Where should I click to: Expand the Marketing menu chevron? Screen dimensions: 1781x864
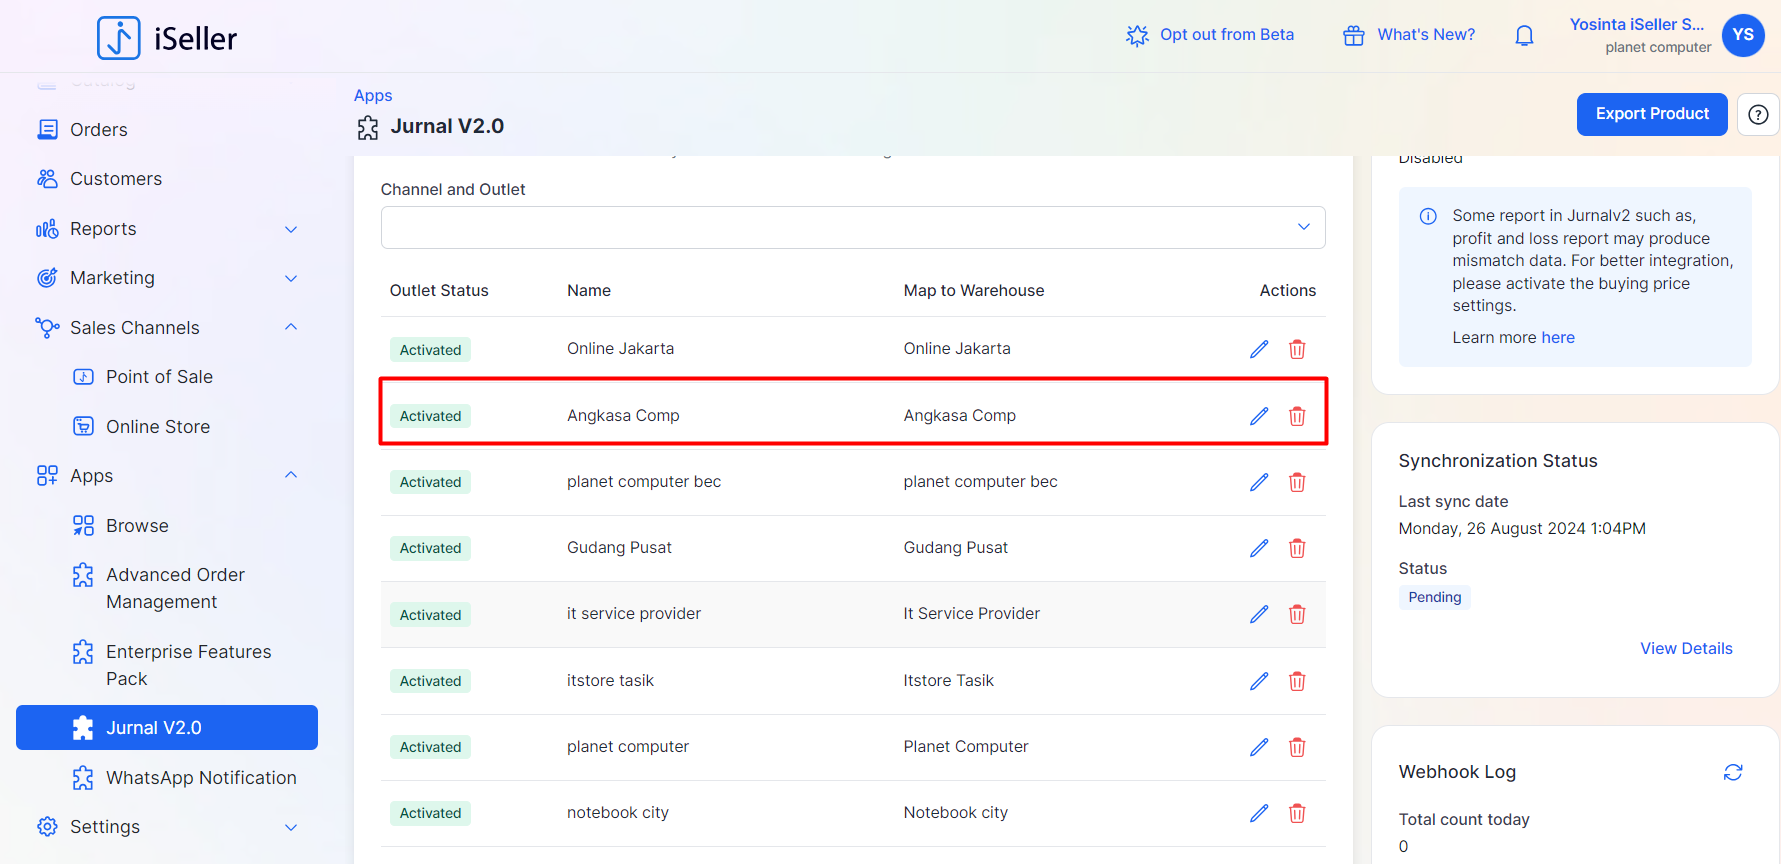pyautogui.click(x=291, y=278)
